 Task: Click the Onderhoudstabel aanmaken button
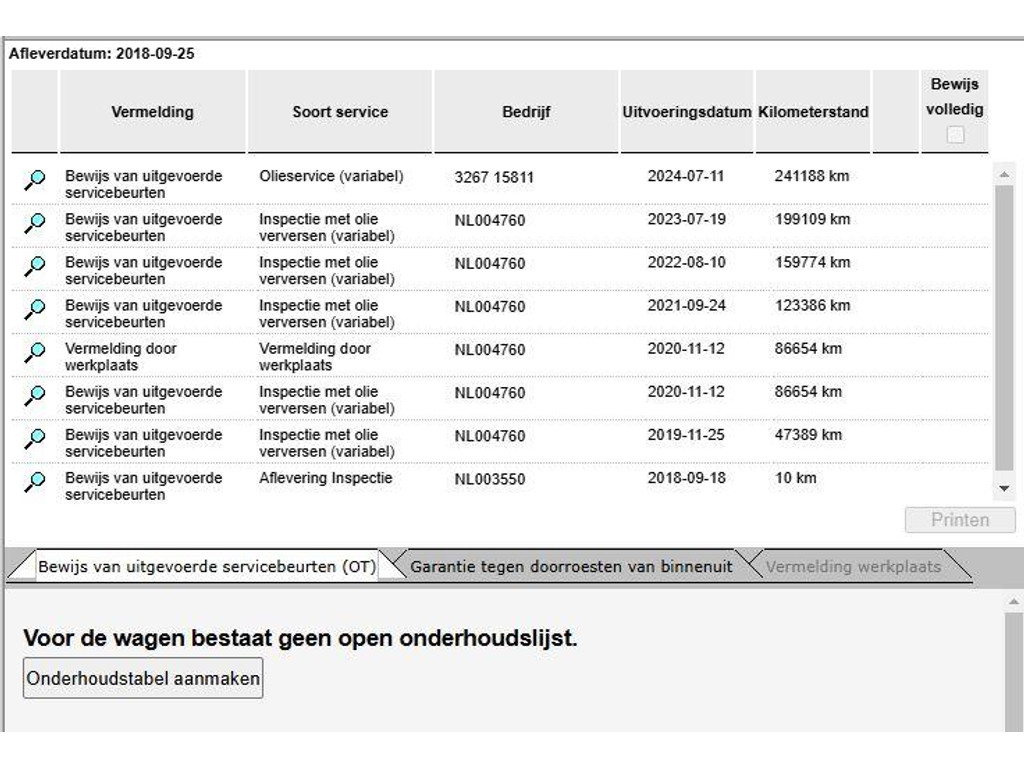pyautogui.click(x=143, y=678)
